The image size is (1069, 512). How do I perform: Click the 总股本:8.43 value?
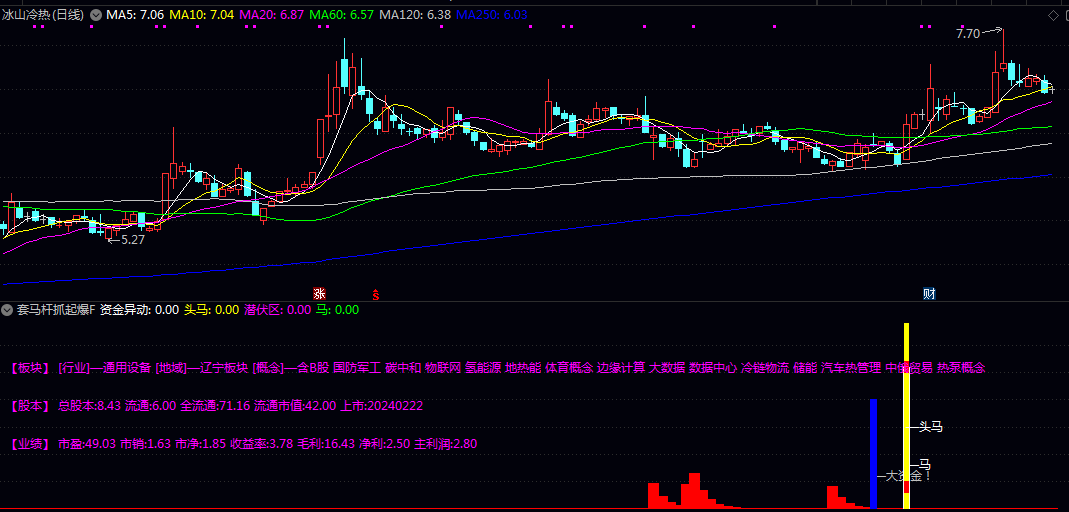89,406
